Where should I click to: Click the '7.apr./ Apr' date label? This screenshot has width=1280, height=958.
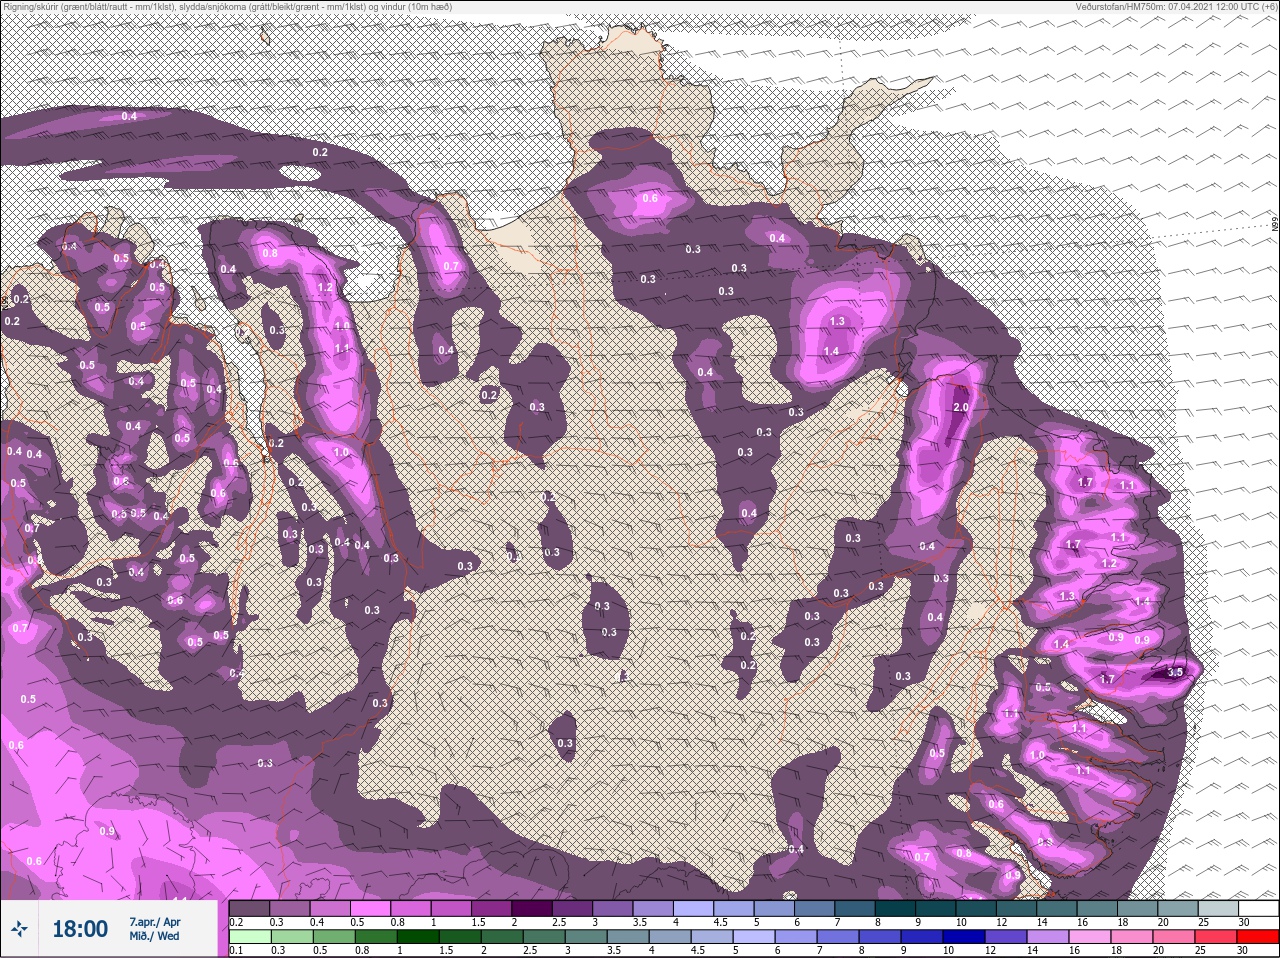tap(155, 922)
